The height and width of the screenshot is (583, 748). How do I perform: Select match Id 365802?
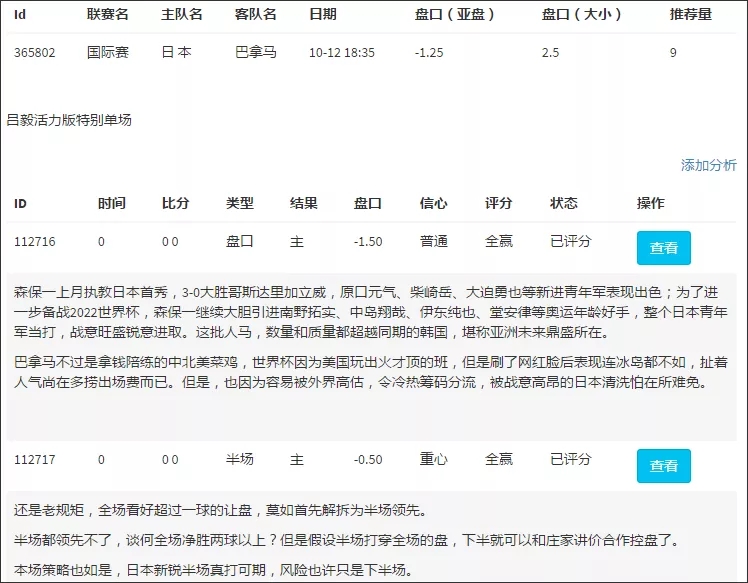click(x=34, y=52)
